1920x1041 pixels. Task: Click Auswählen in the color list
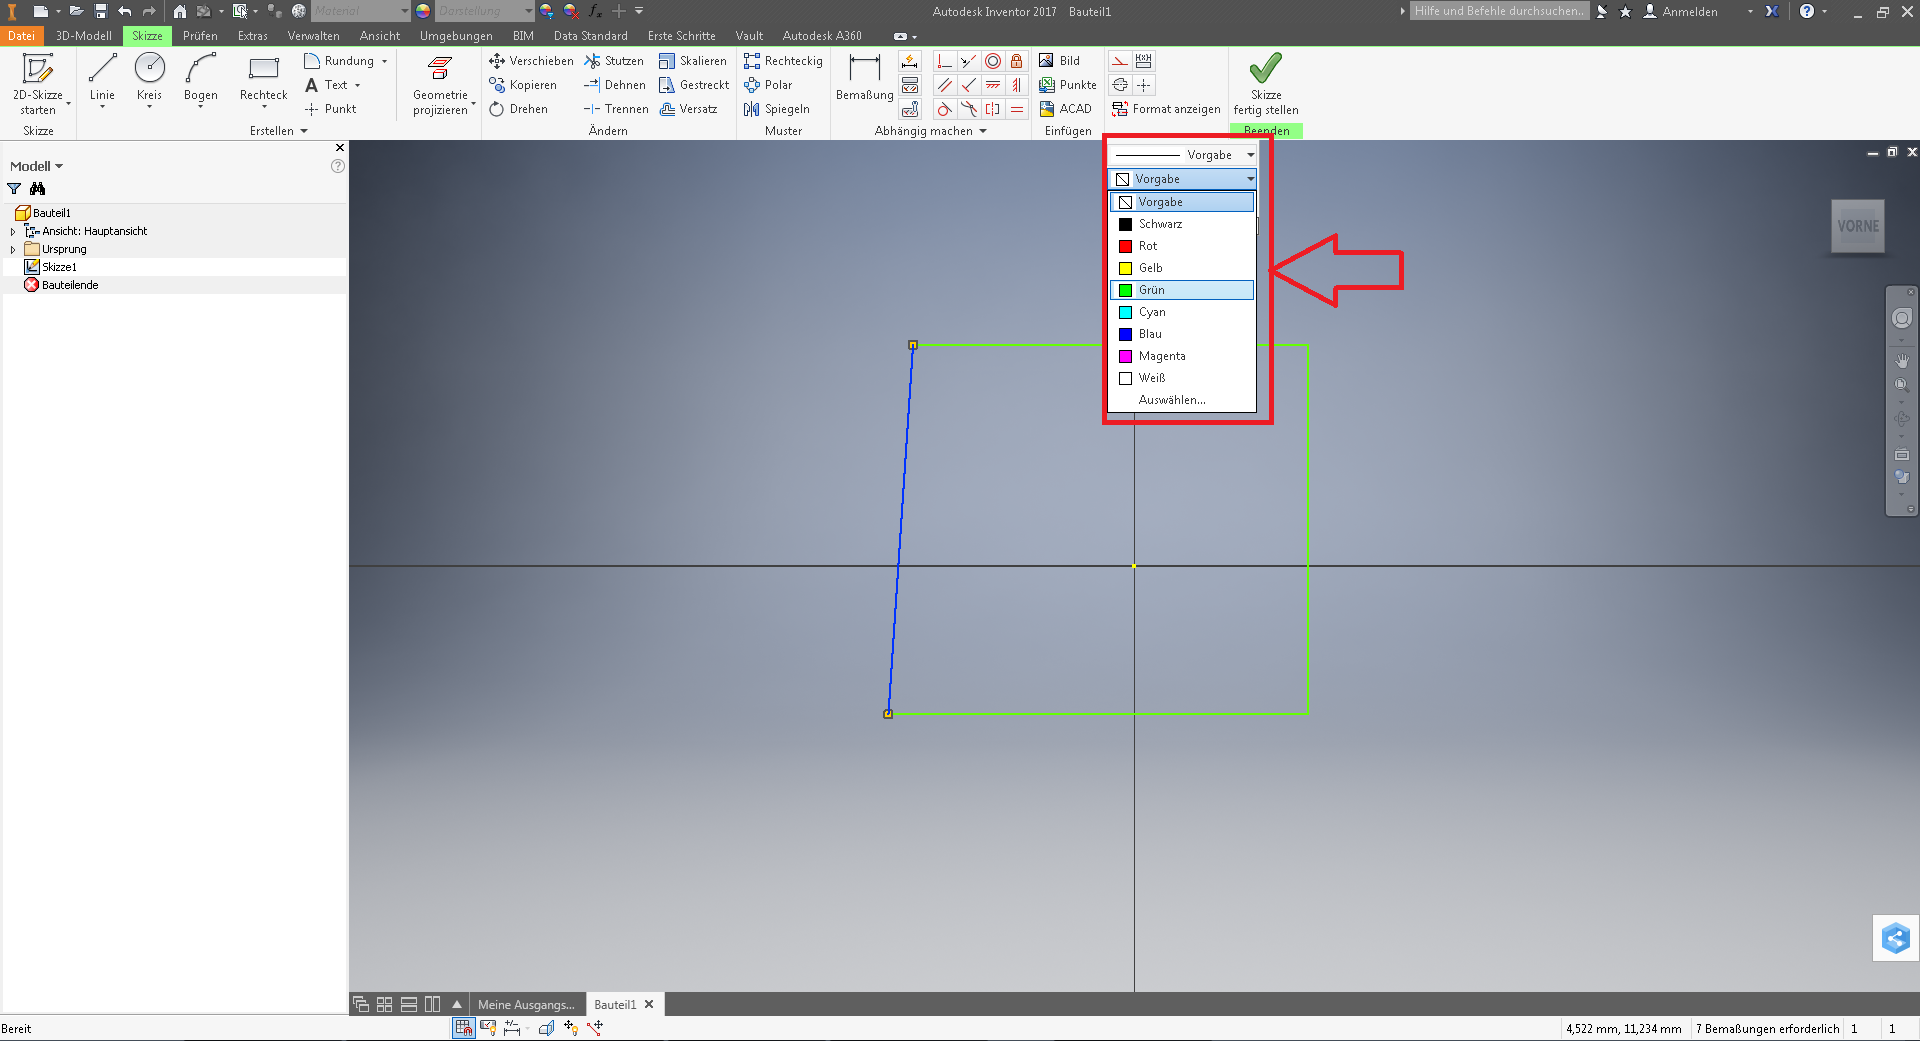(1171, 399)
